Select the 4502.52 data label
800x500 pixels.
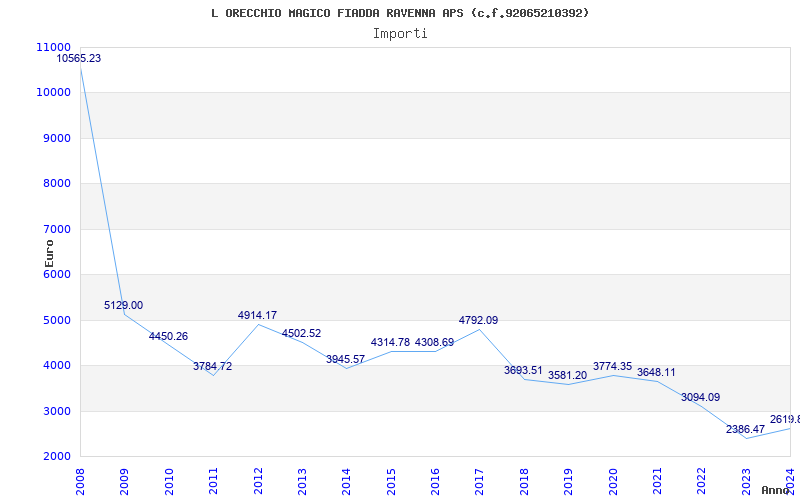(302, 333)
